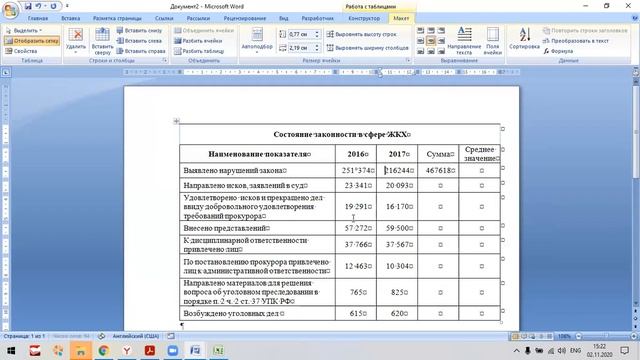
Task: Toggle middle-center cell alignment
Action: click(x=431, y=41)
